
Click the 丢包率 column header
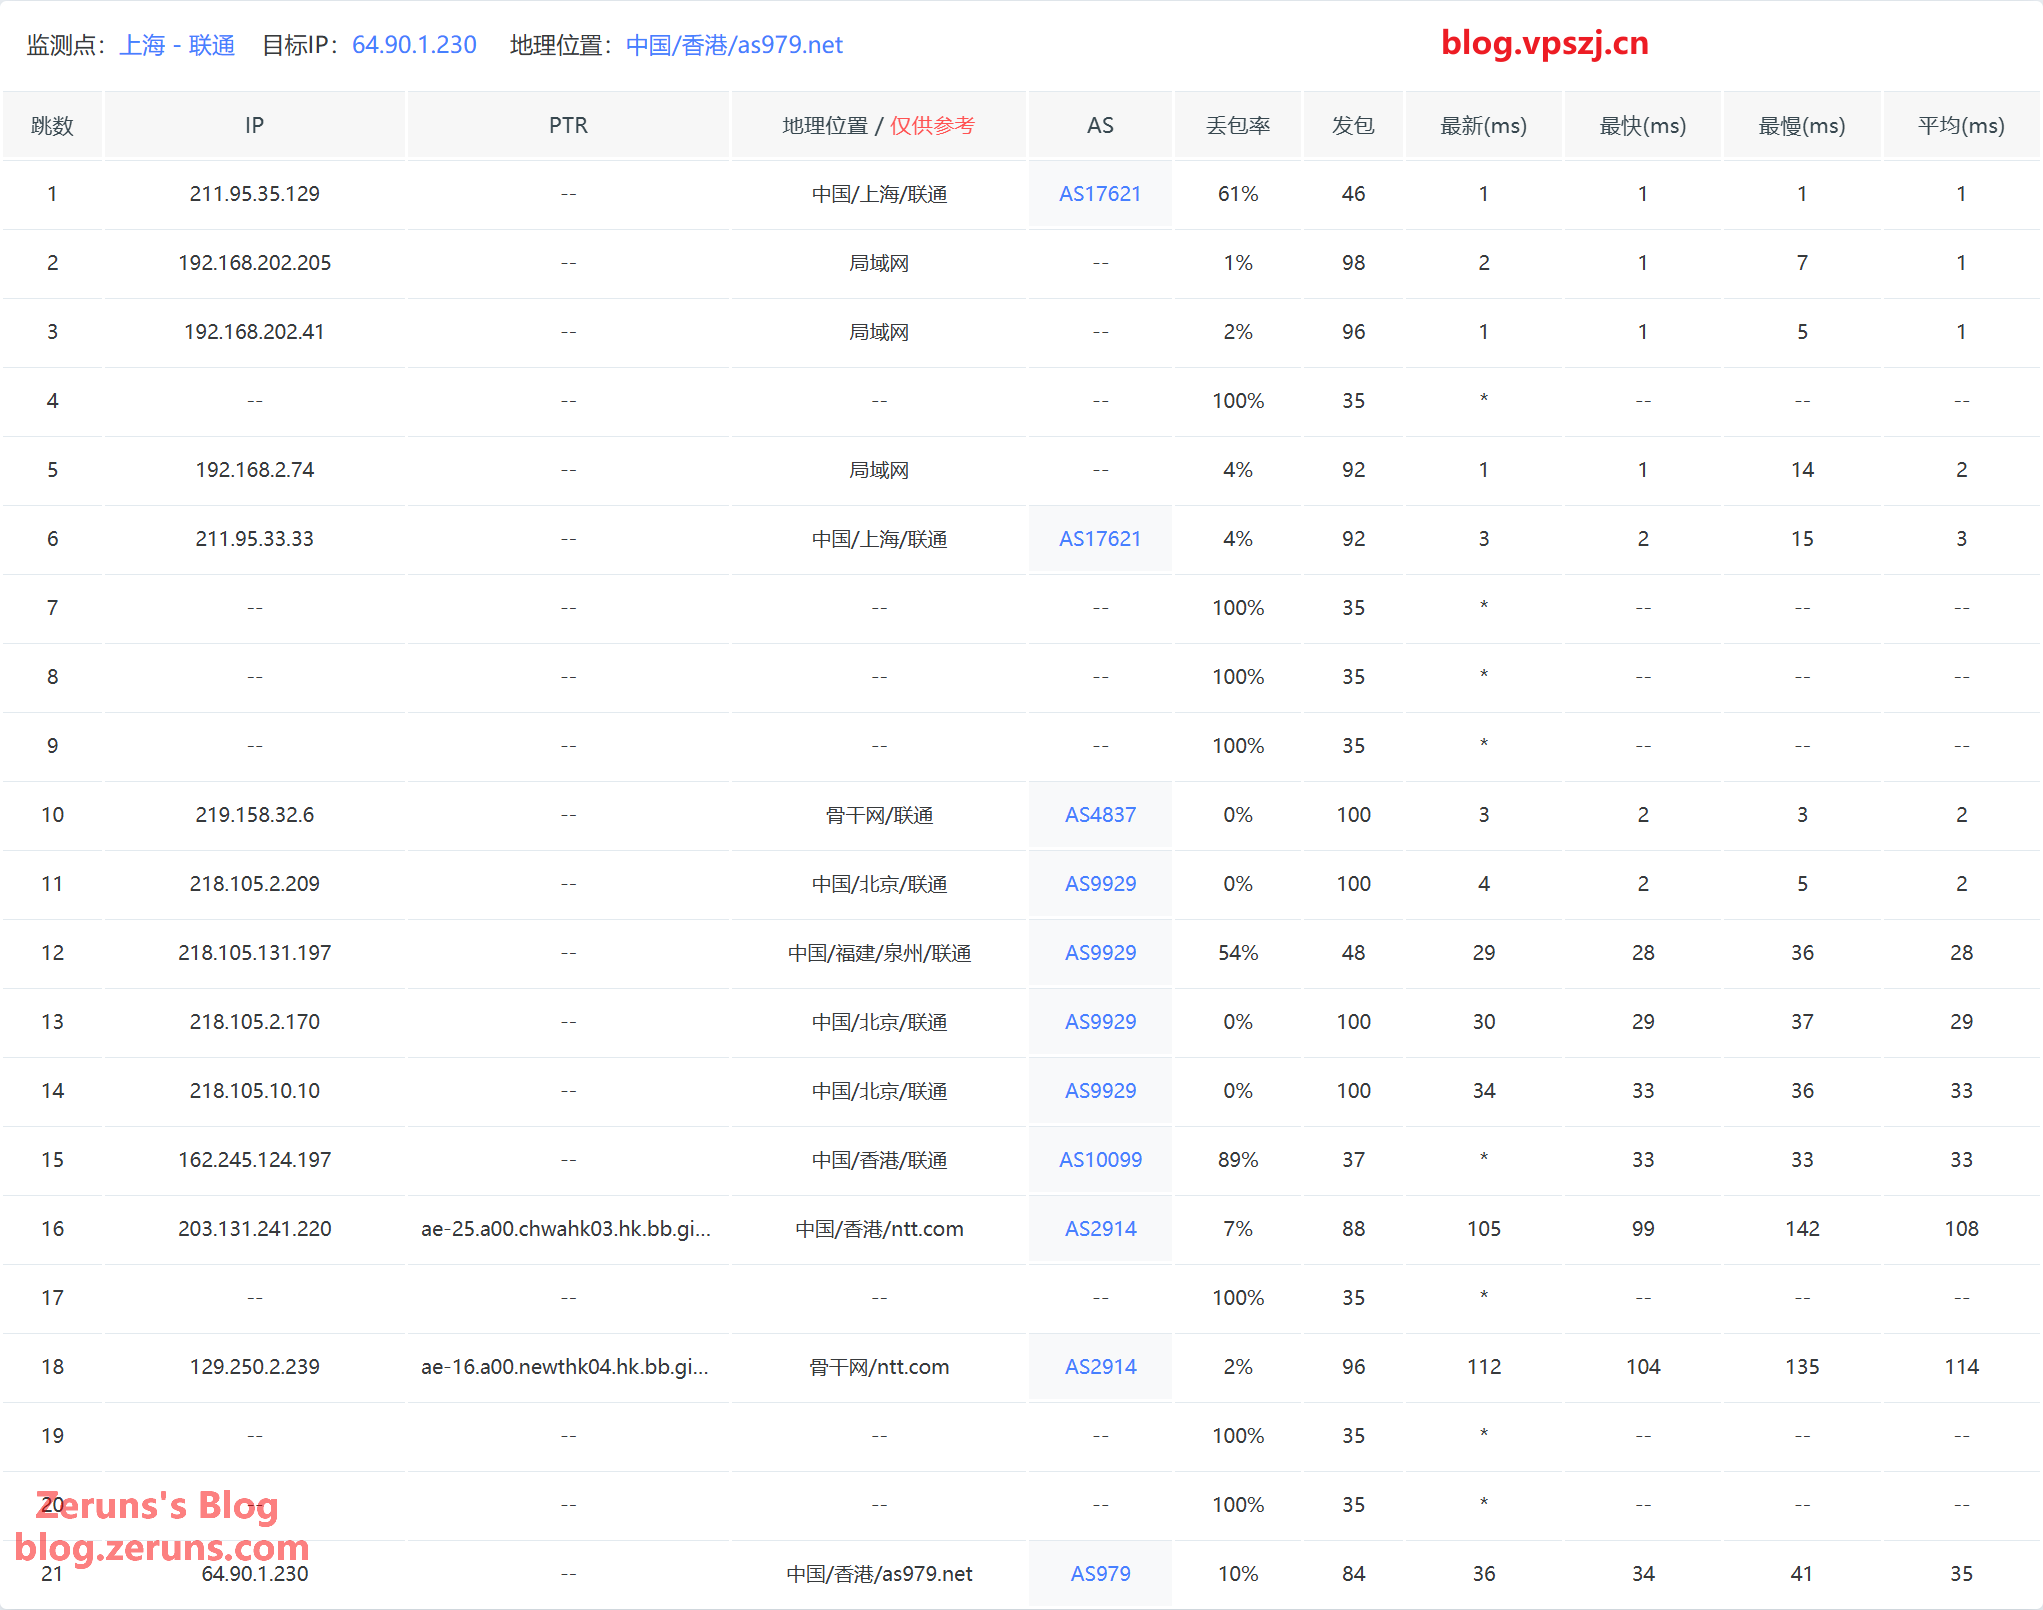pos(1237,126)
